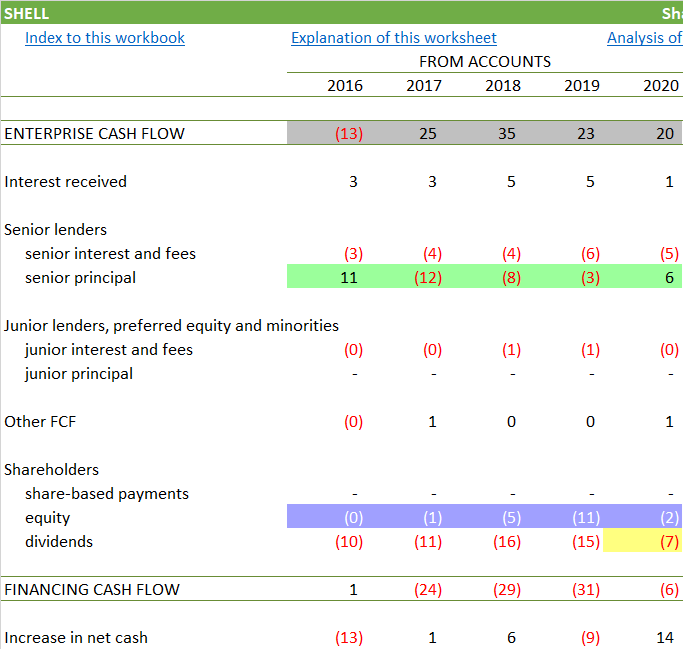Select Financing Cash Flow 2016 value 1
The height and width of the screenshot is (649, 683).
point(353,589)
